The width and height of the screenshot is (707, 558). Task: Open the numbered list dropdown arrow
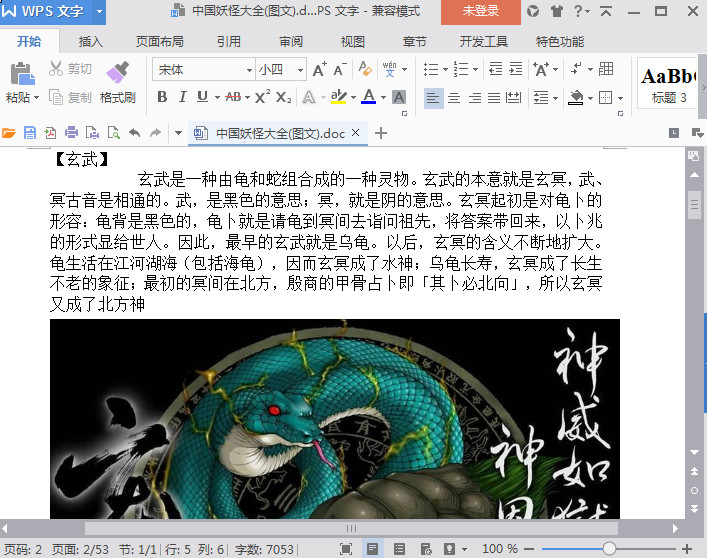click(x=475, y=69)
